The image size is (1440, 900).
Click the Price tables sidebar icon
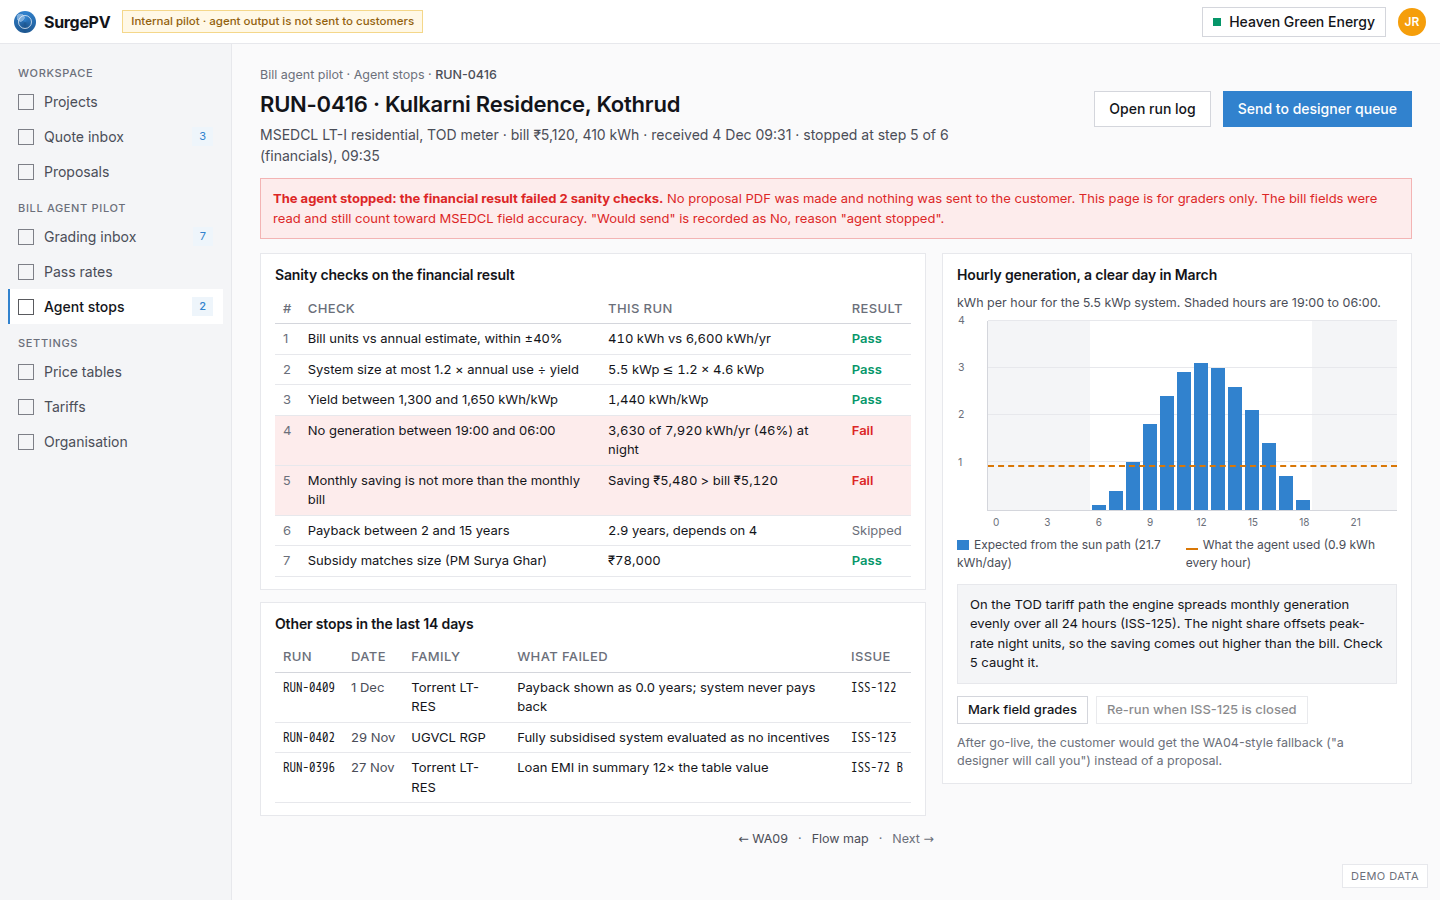click(x=26, y=372)
